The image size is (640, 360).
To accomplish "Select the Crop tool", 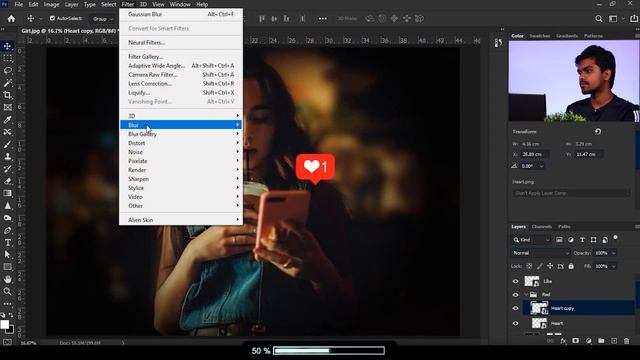I will pyautogui.click(x=7, y=95).
